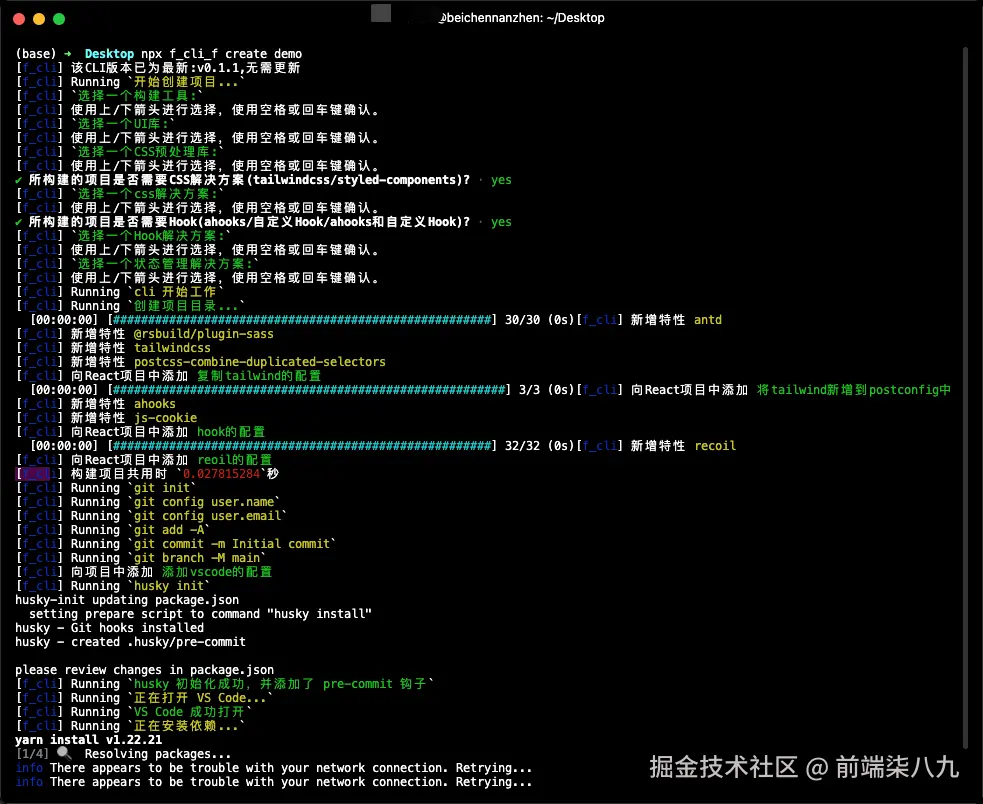Click the text '正在打开 VS Code...'
This screenshot has width=983, height=804.
[200, 697]
